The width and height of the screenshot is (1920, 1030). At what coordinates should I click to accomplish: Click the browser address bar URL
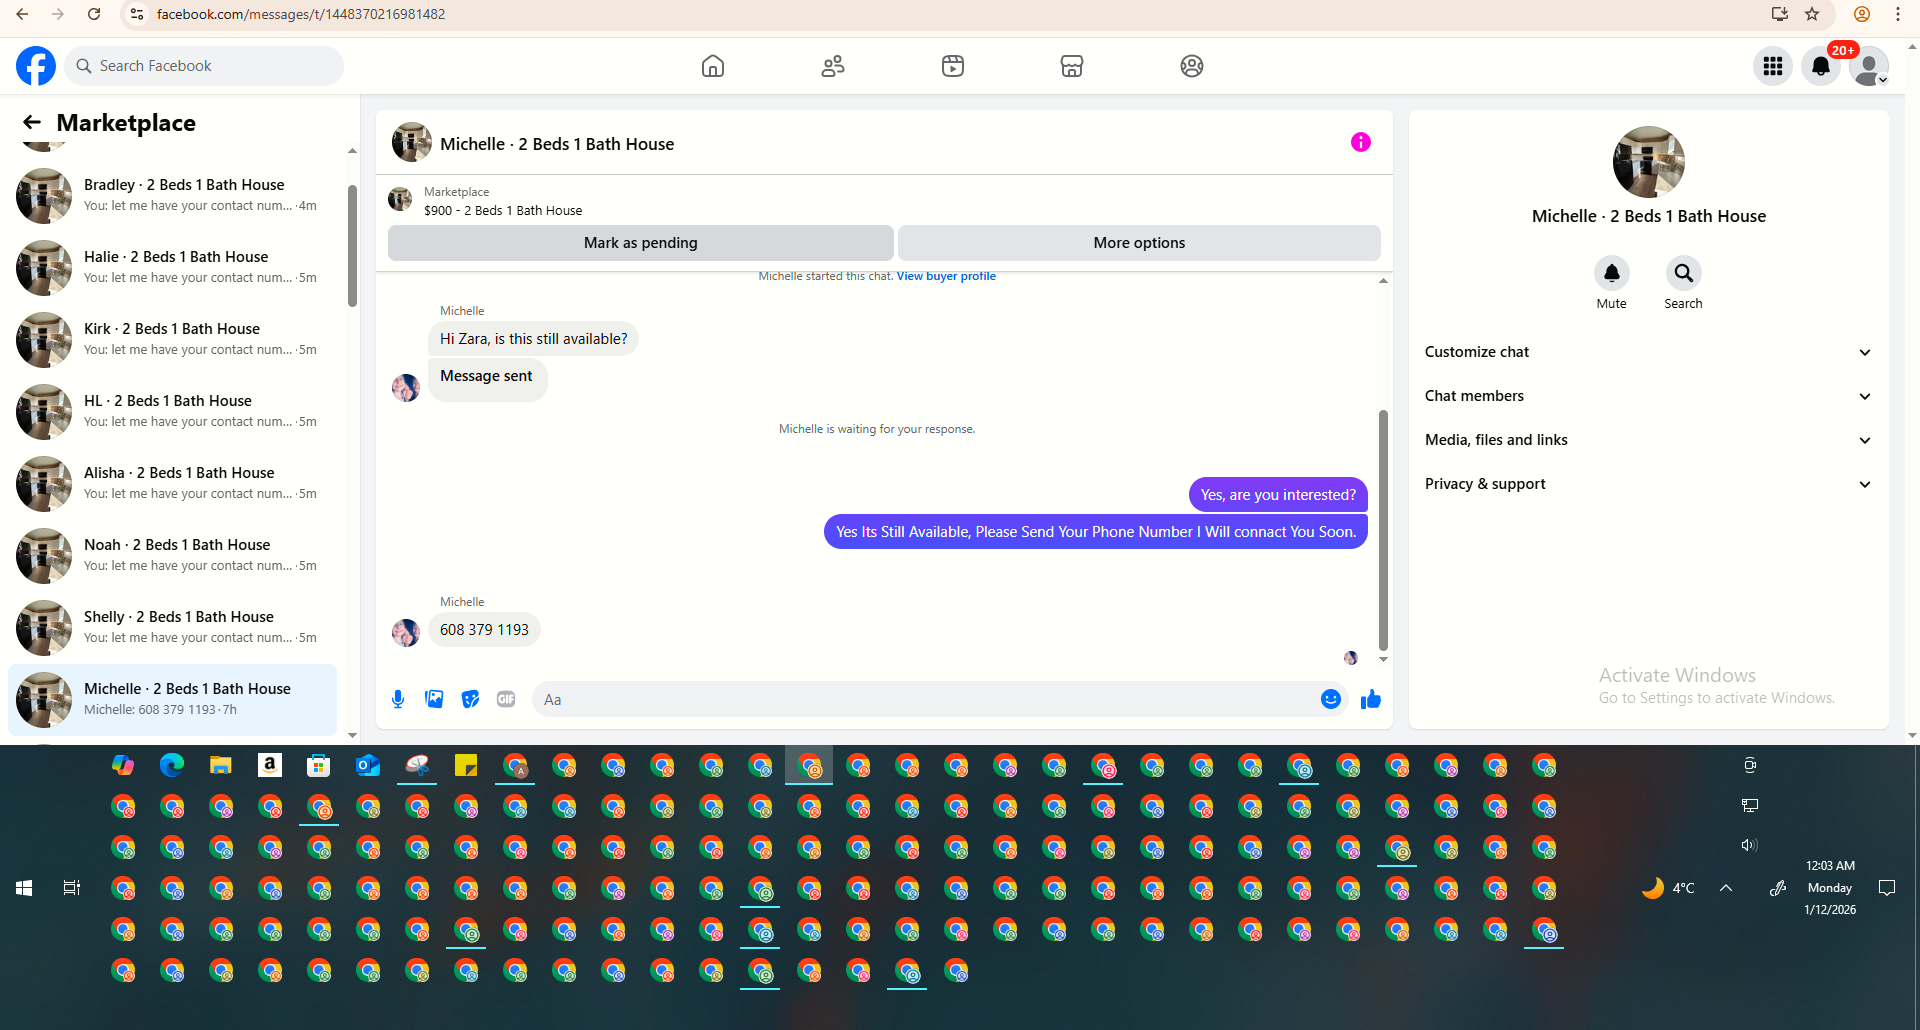[301, 14]
